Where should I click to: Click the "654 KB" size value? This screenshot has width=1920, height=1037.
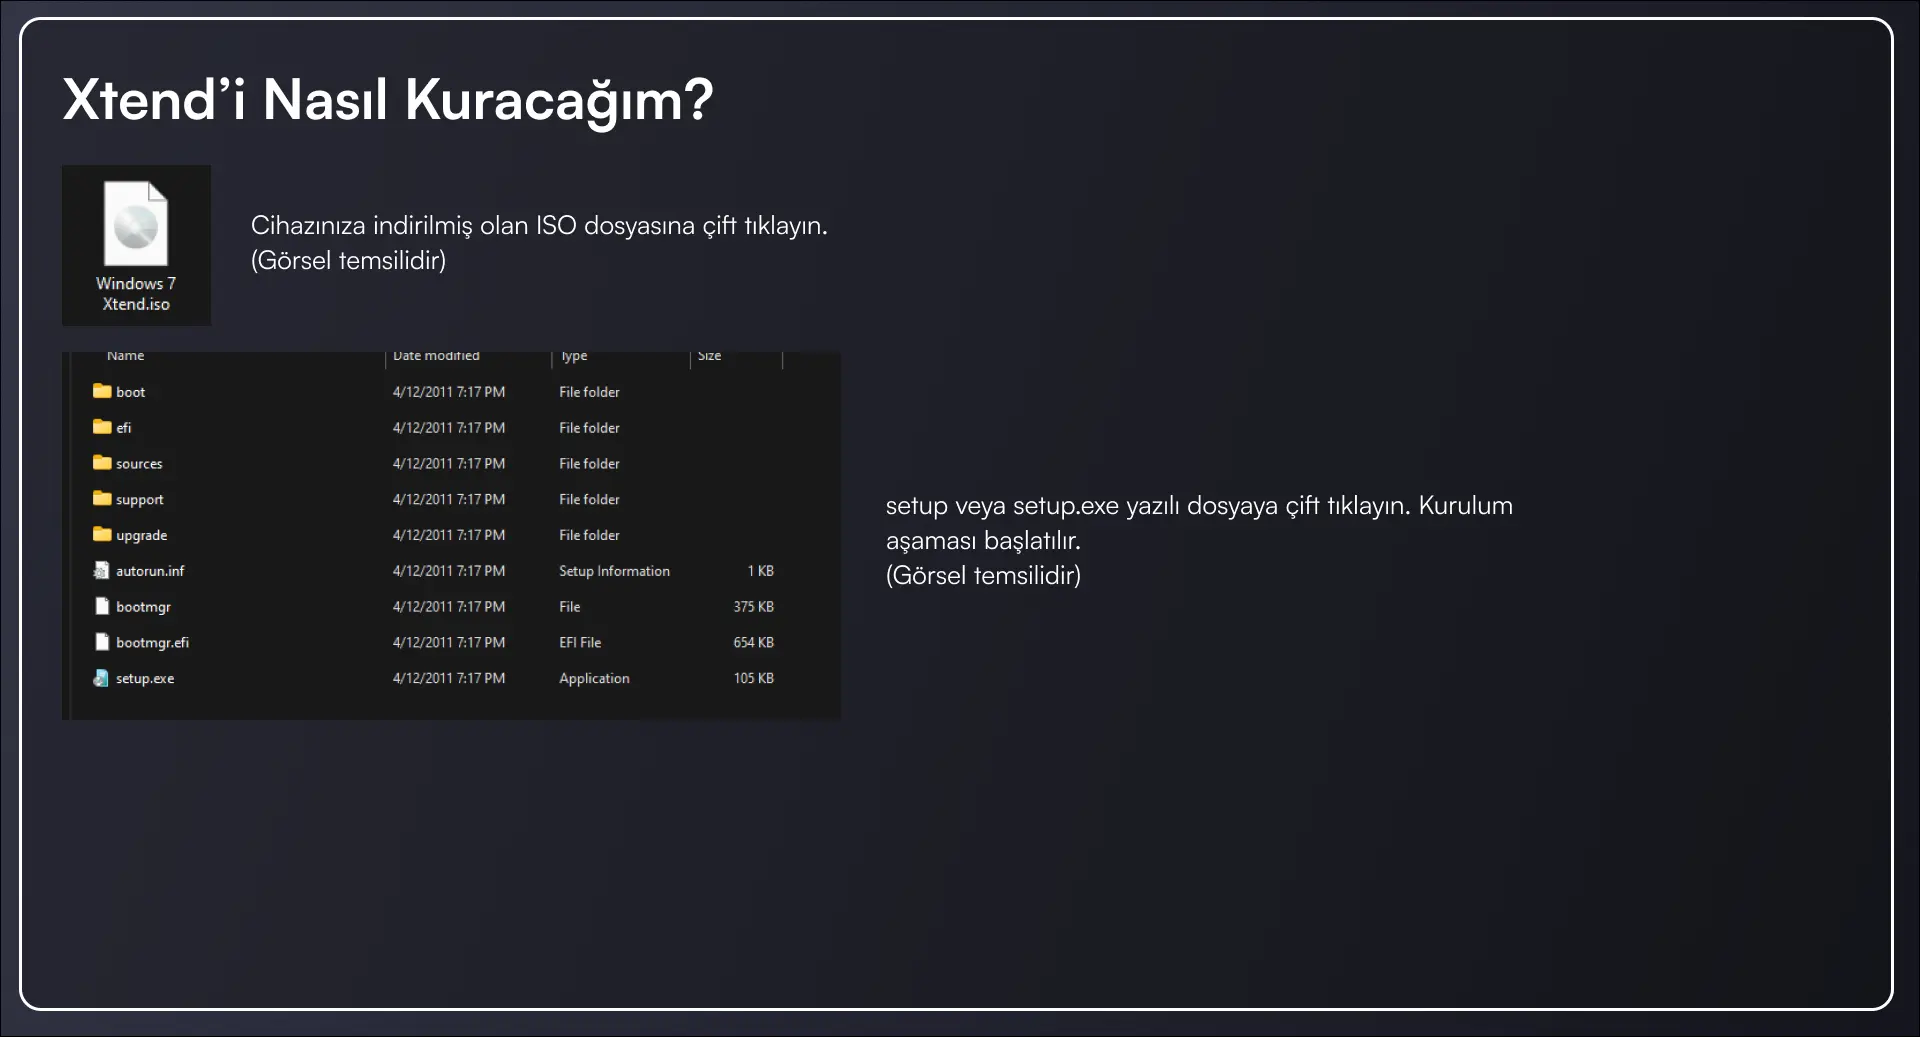coord(753,643)
